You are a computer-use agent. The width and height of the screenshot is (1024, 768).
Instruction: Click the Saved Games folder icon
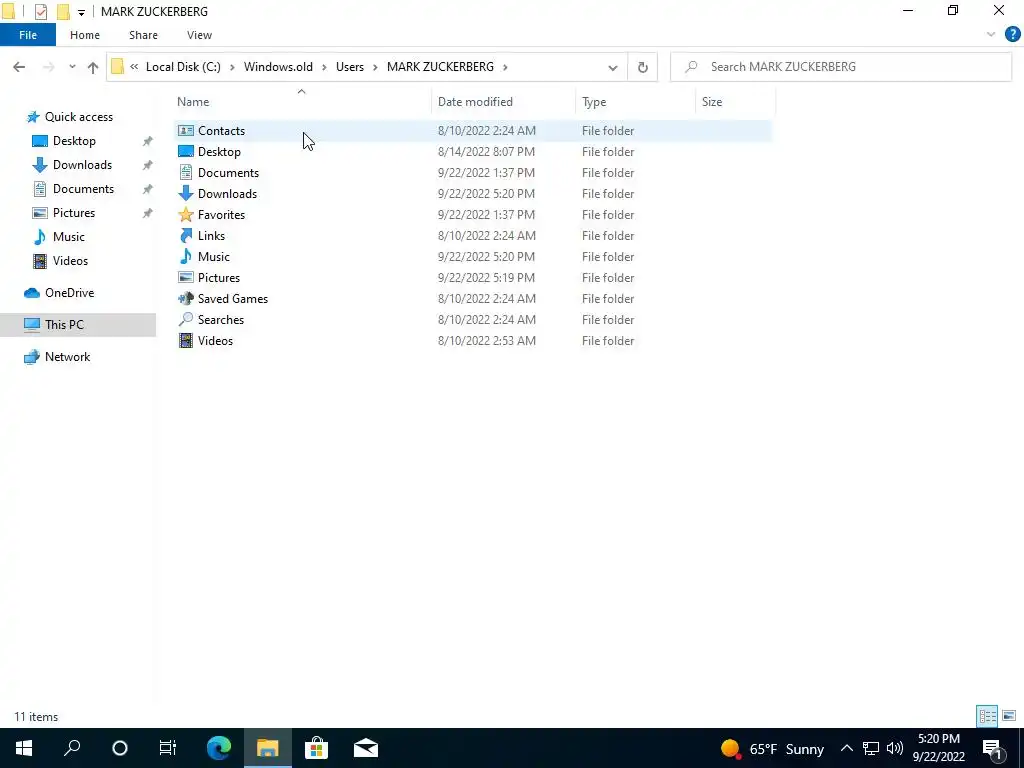coord(185,298)
